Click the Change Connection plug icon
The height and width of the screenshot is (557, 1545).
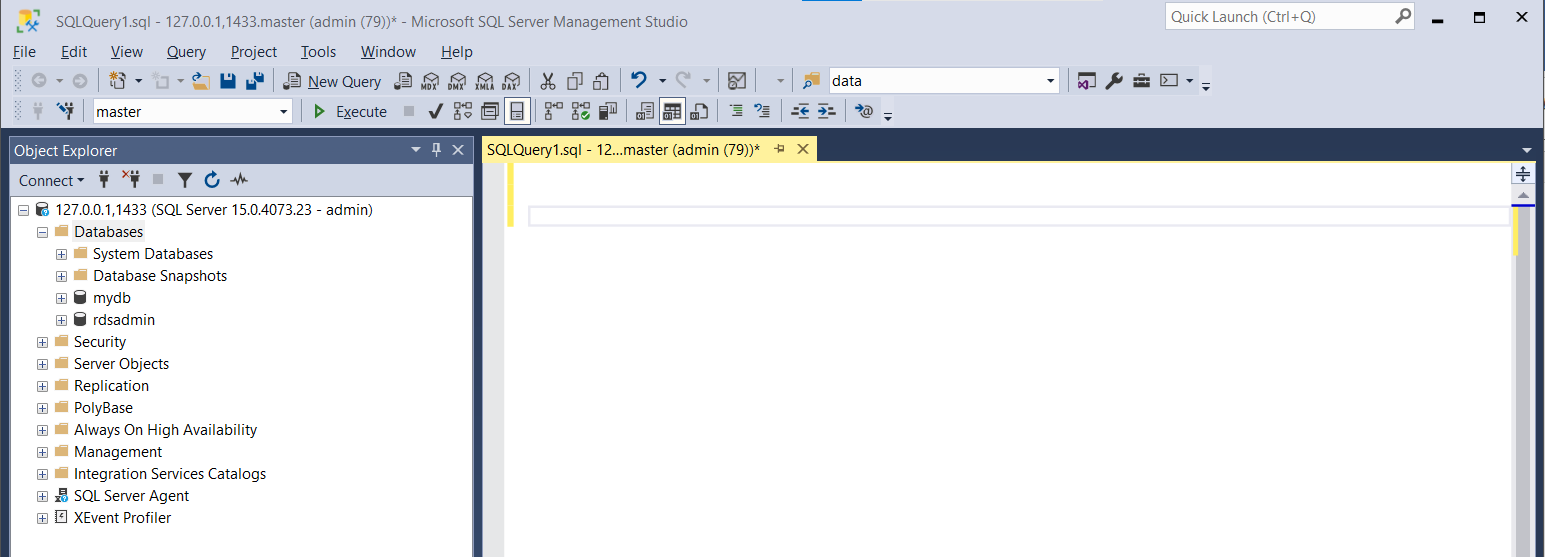(65, 111)
